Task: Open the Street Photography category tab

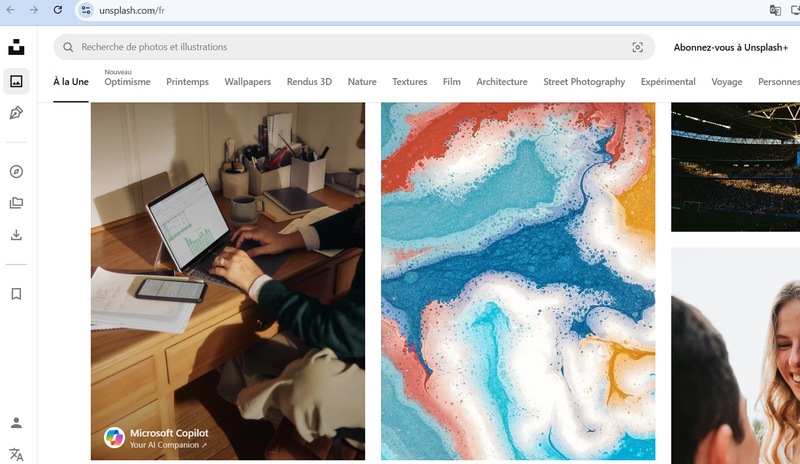Action: click(x=584, y=82)
